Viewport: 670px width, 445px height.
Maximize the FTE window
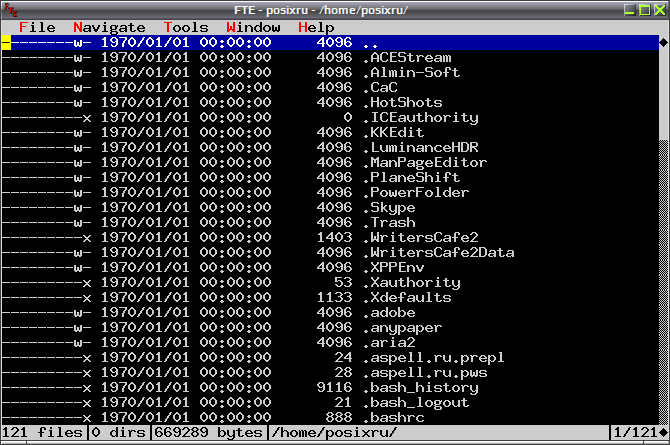tap(644, 10)
